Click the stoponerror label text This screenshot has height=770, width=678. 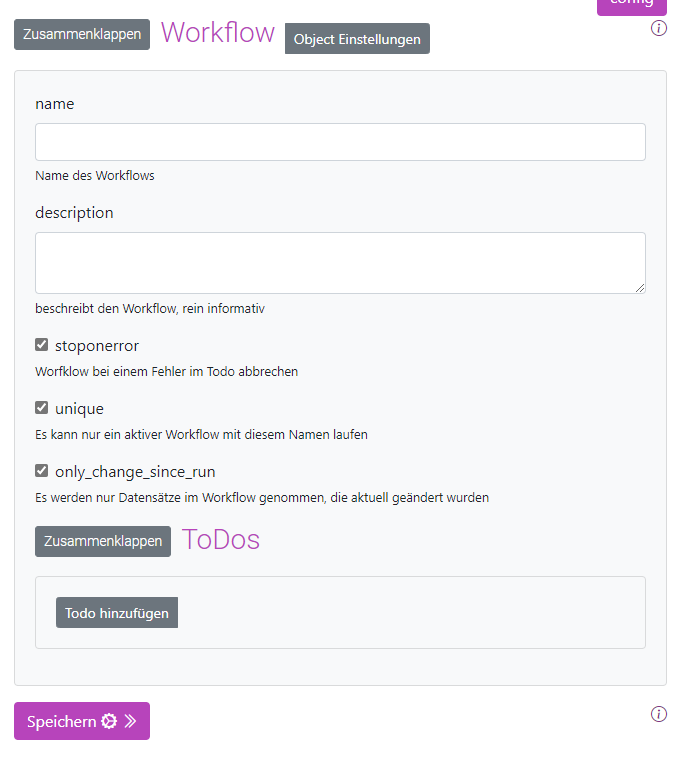pos(97,346)
